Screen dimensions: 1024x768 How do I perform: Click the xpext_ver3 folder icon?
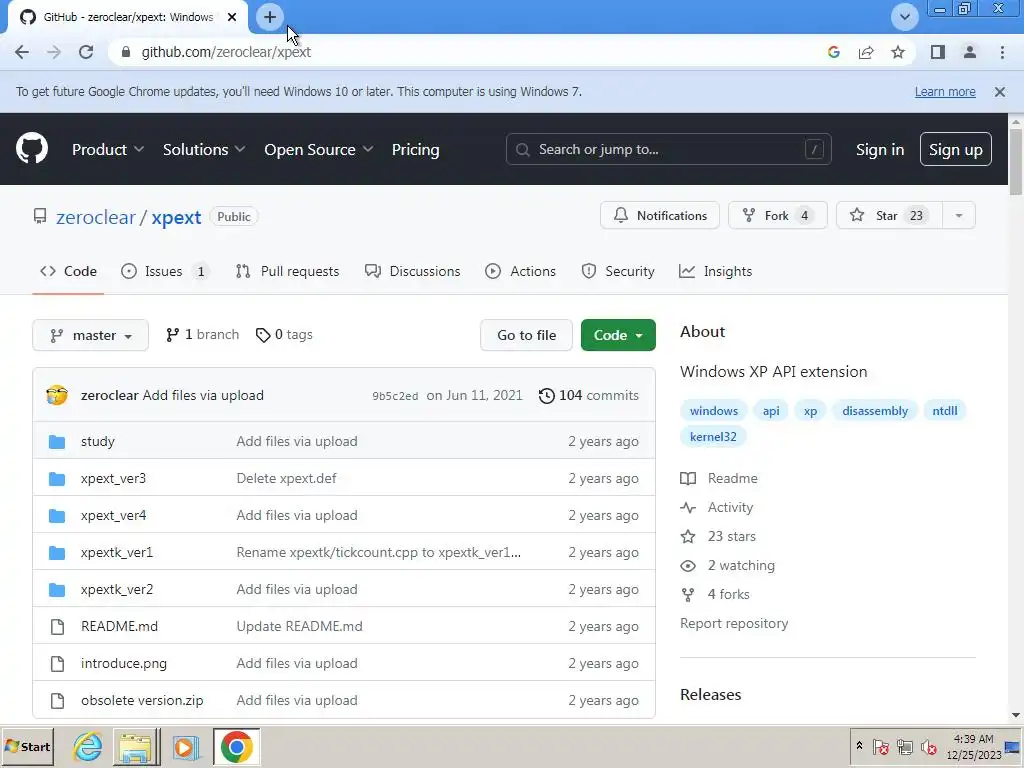pyautogui.click(x=57, y=479)
